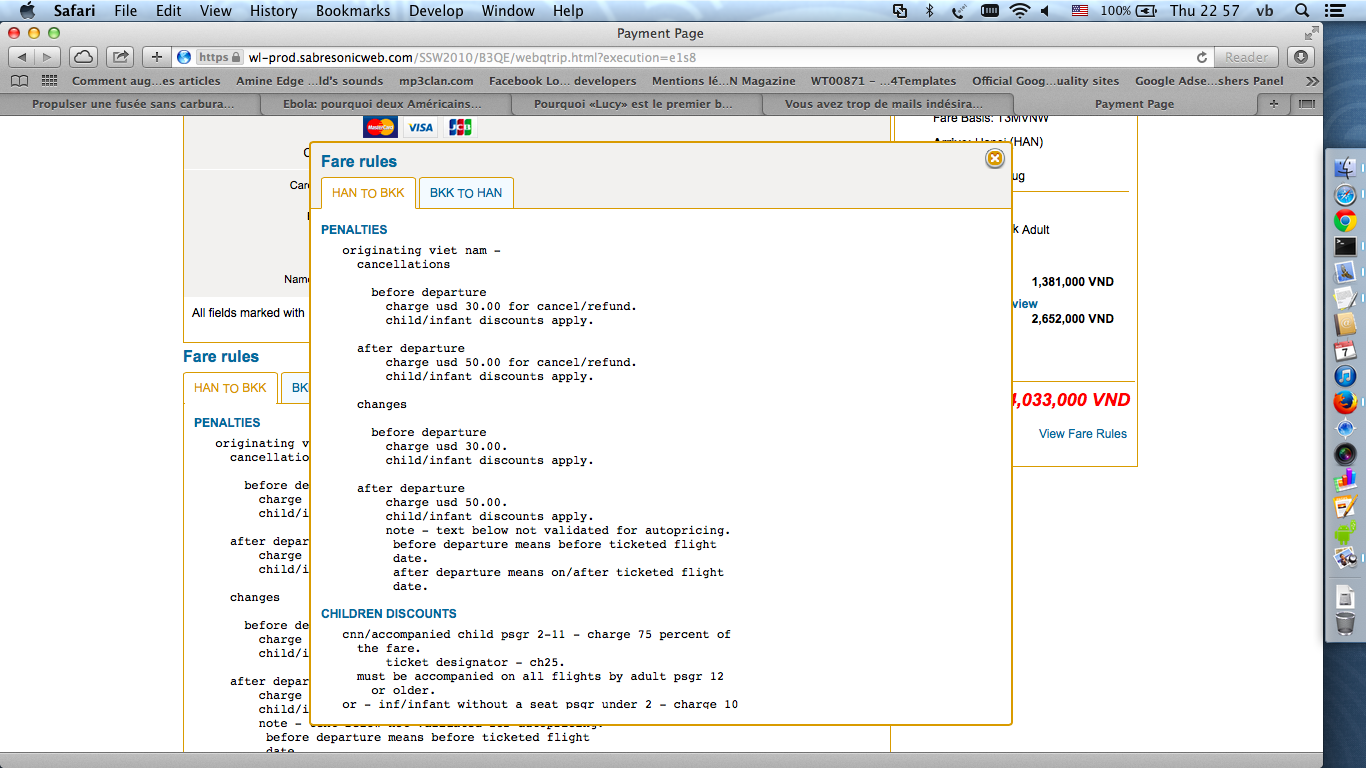Open Wi-Fi status menu

1019,11
